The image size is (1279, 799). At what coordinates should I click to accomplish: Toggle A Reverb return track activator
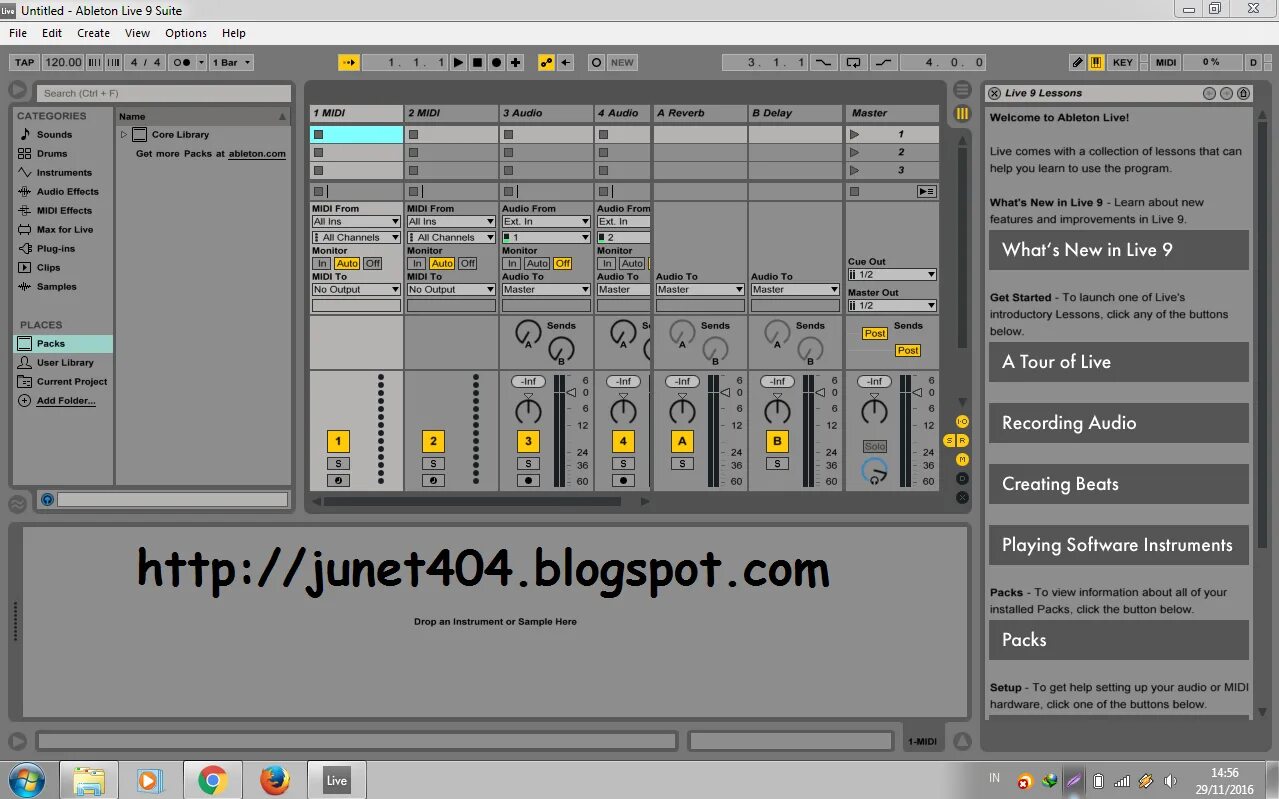pyautogui.click(x=683, y=441)
